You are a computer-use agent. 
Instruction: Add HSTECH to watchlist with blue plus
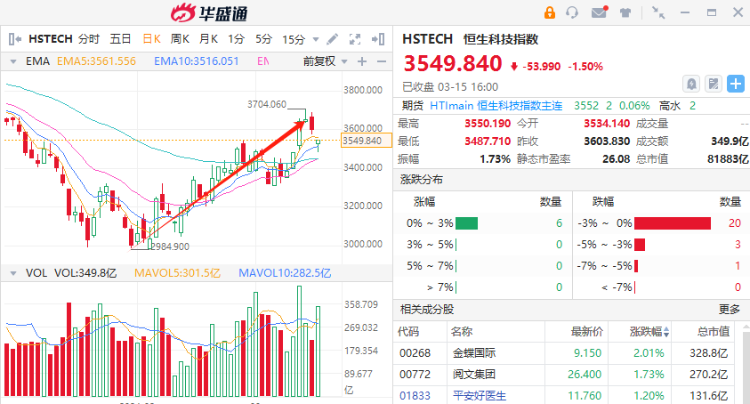pyautogui.click(x=737, y=84)
